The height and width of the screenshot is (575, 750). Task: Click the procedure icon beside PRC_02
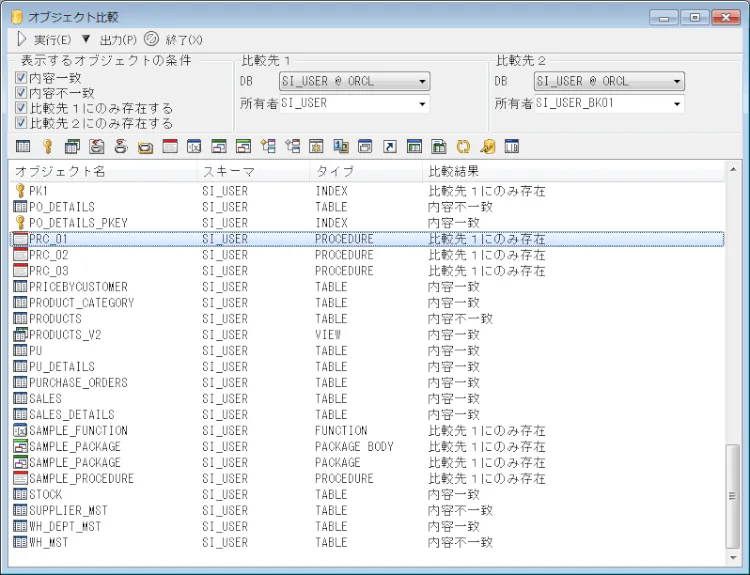tap(20, 254)
